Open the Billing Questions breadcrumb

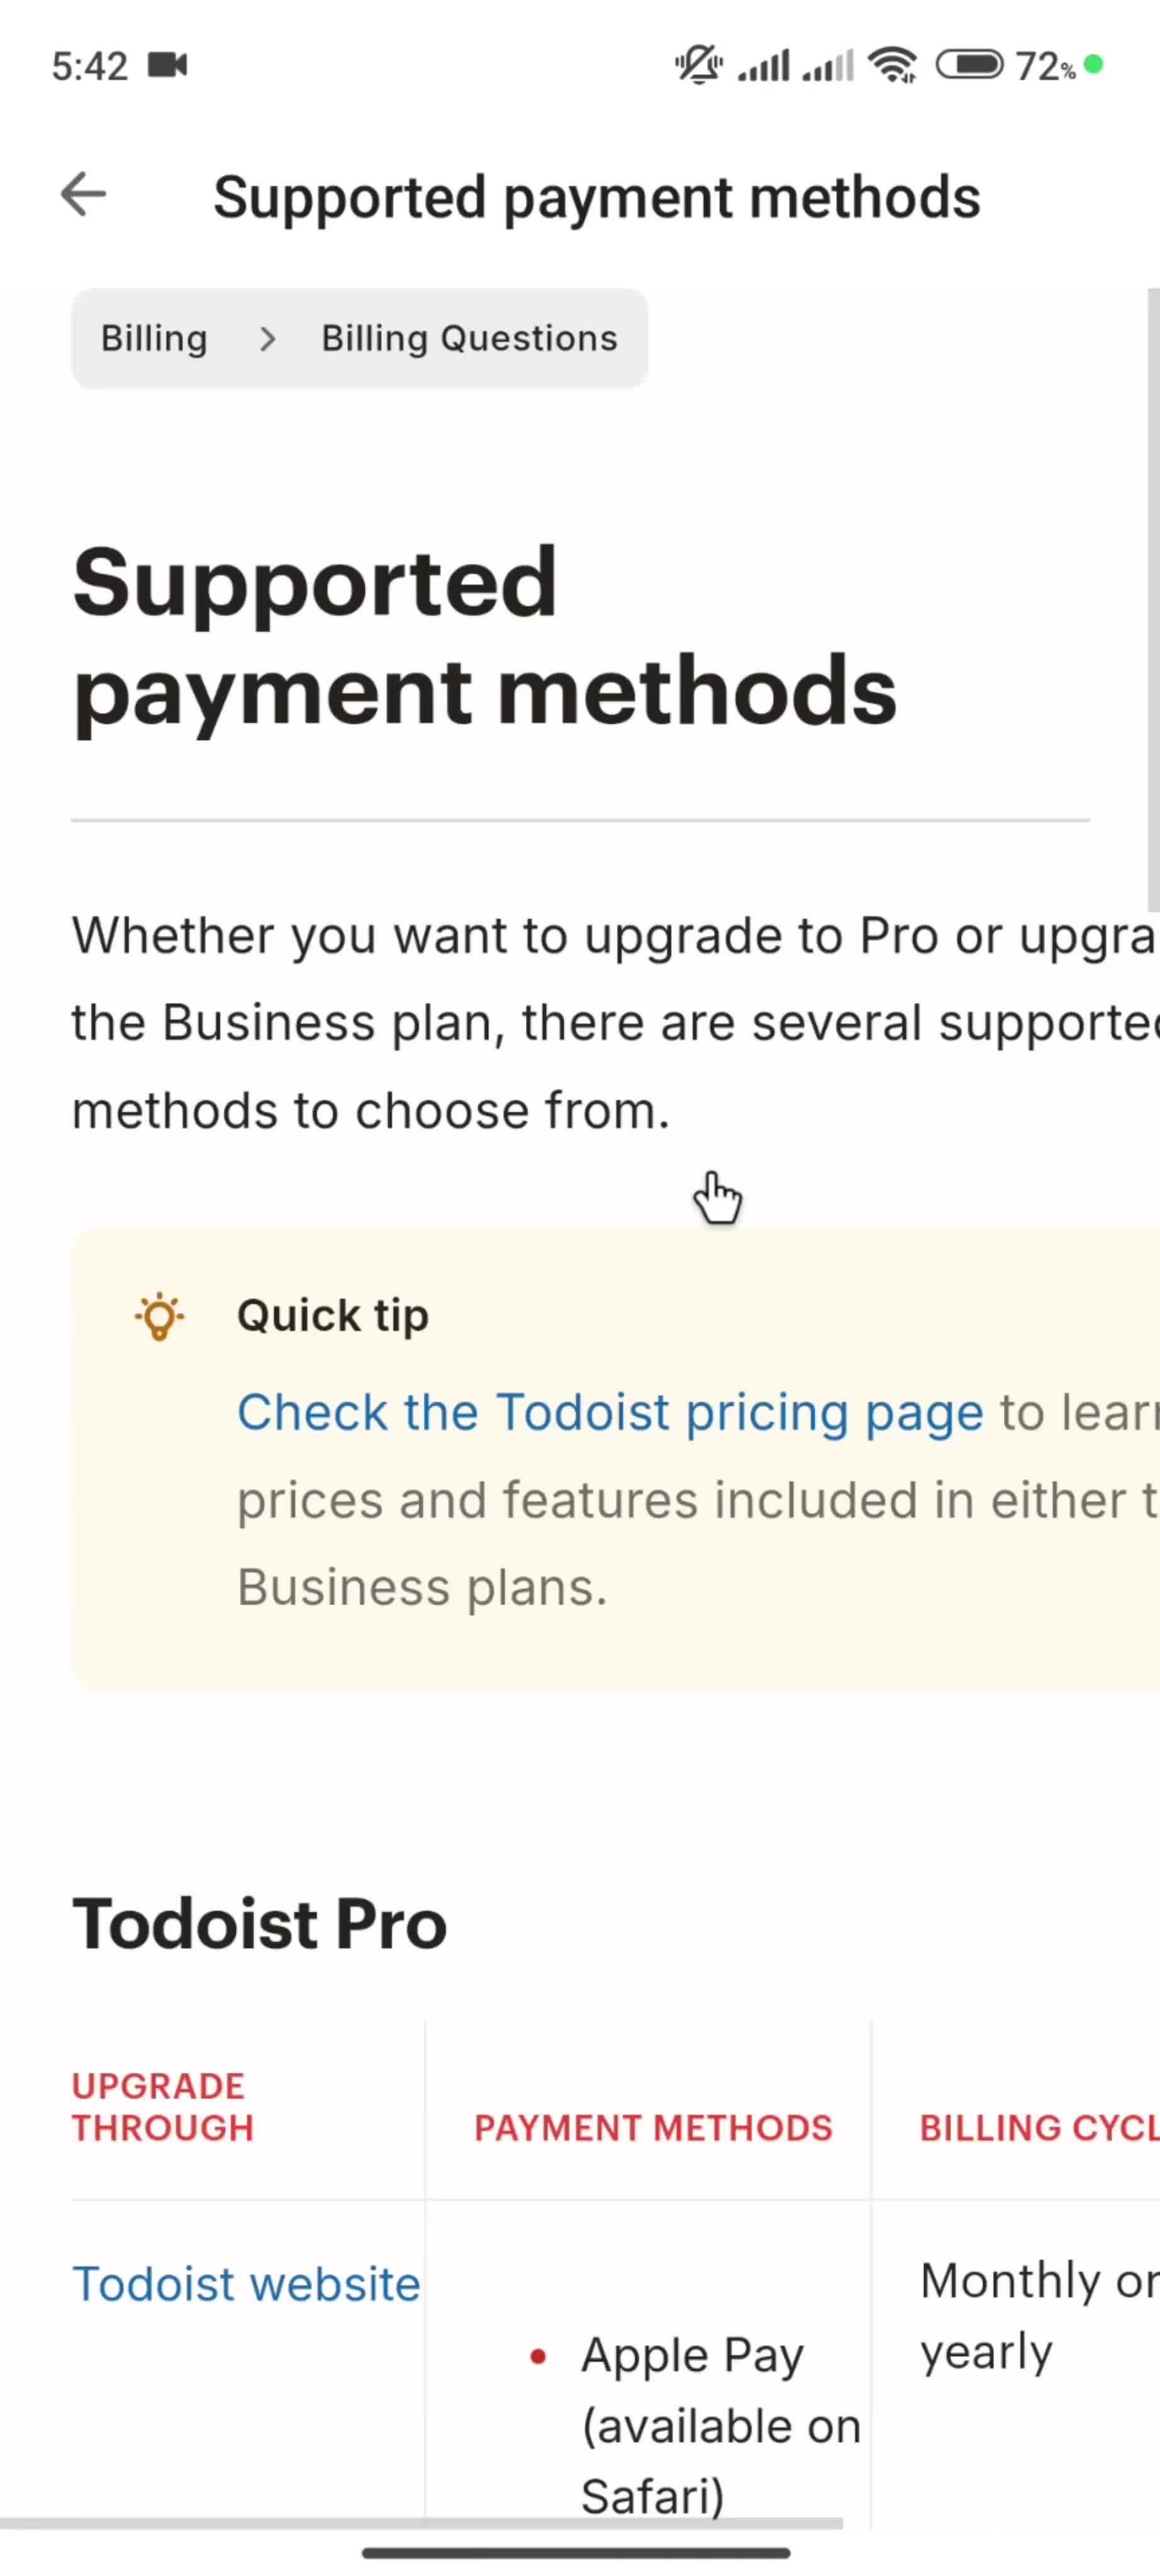(x=469, y=338)
